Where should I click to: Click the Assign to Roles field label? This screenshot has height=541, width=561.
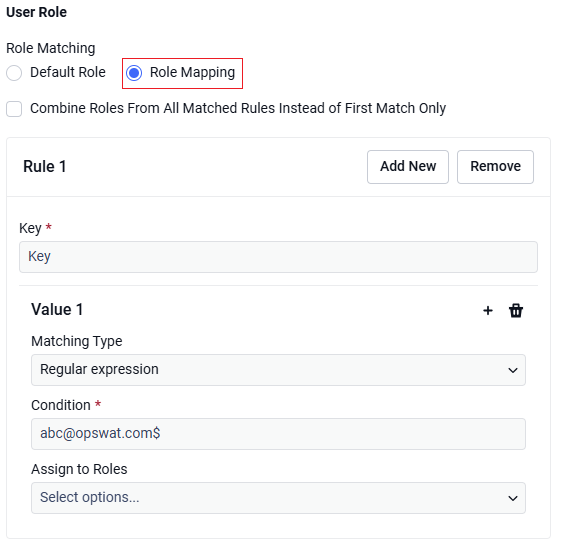point(79,469)
